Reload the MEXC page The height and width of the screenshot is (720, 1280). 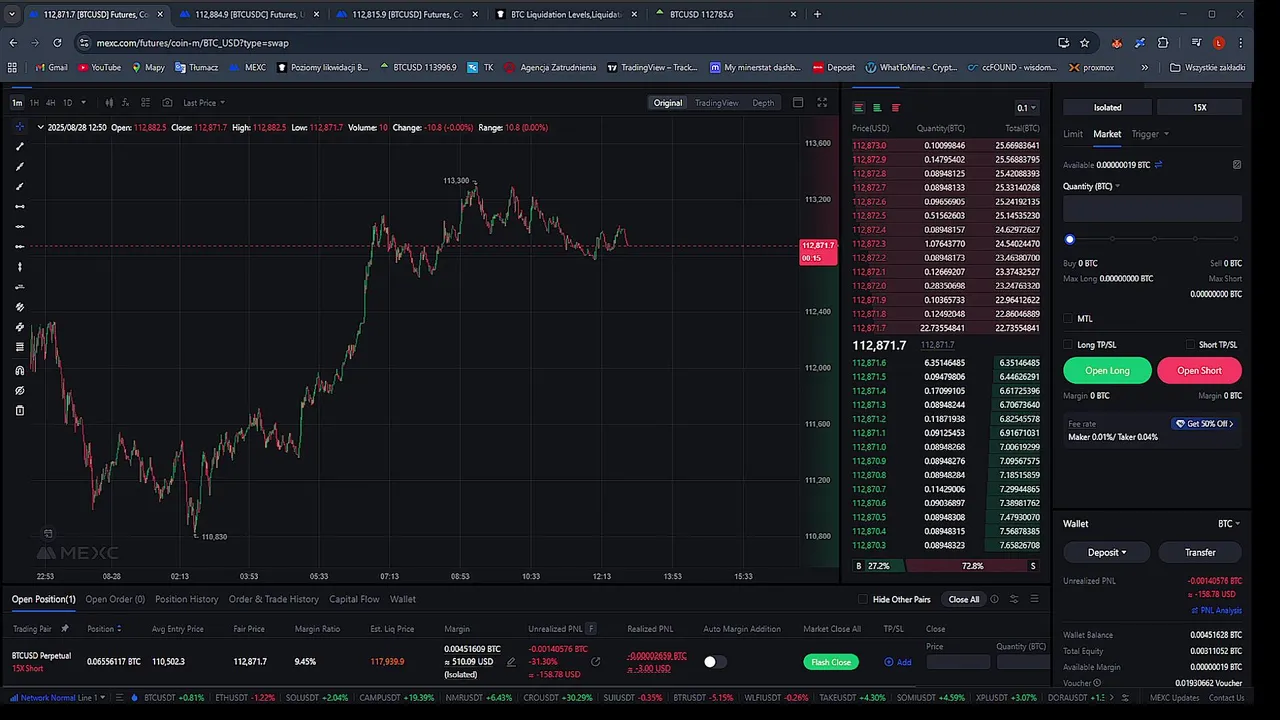pos(57,43)
